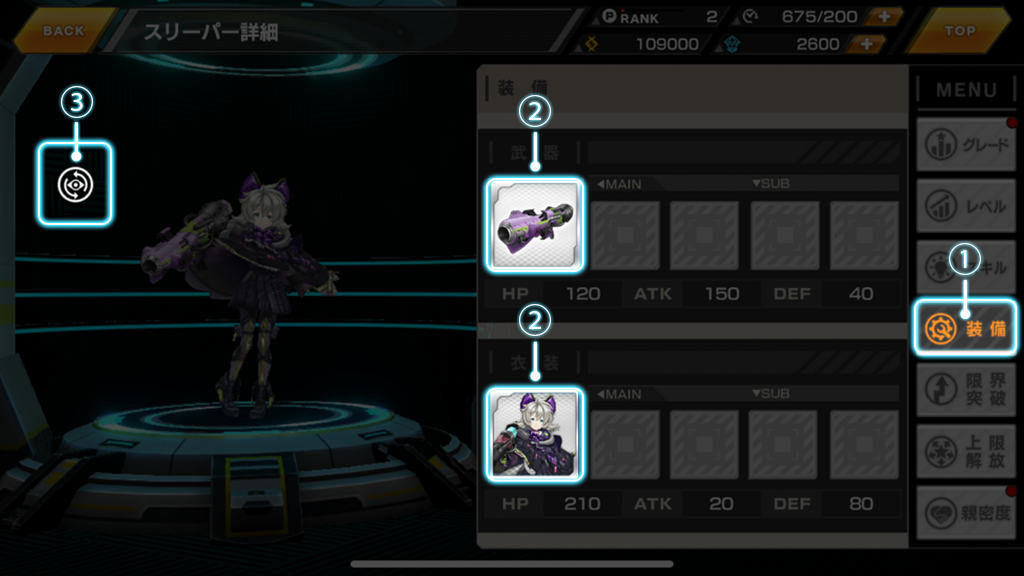Return to TOP screen button
Screen dimensions: 1024x576
coord(959,31)
